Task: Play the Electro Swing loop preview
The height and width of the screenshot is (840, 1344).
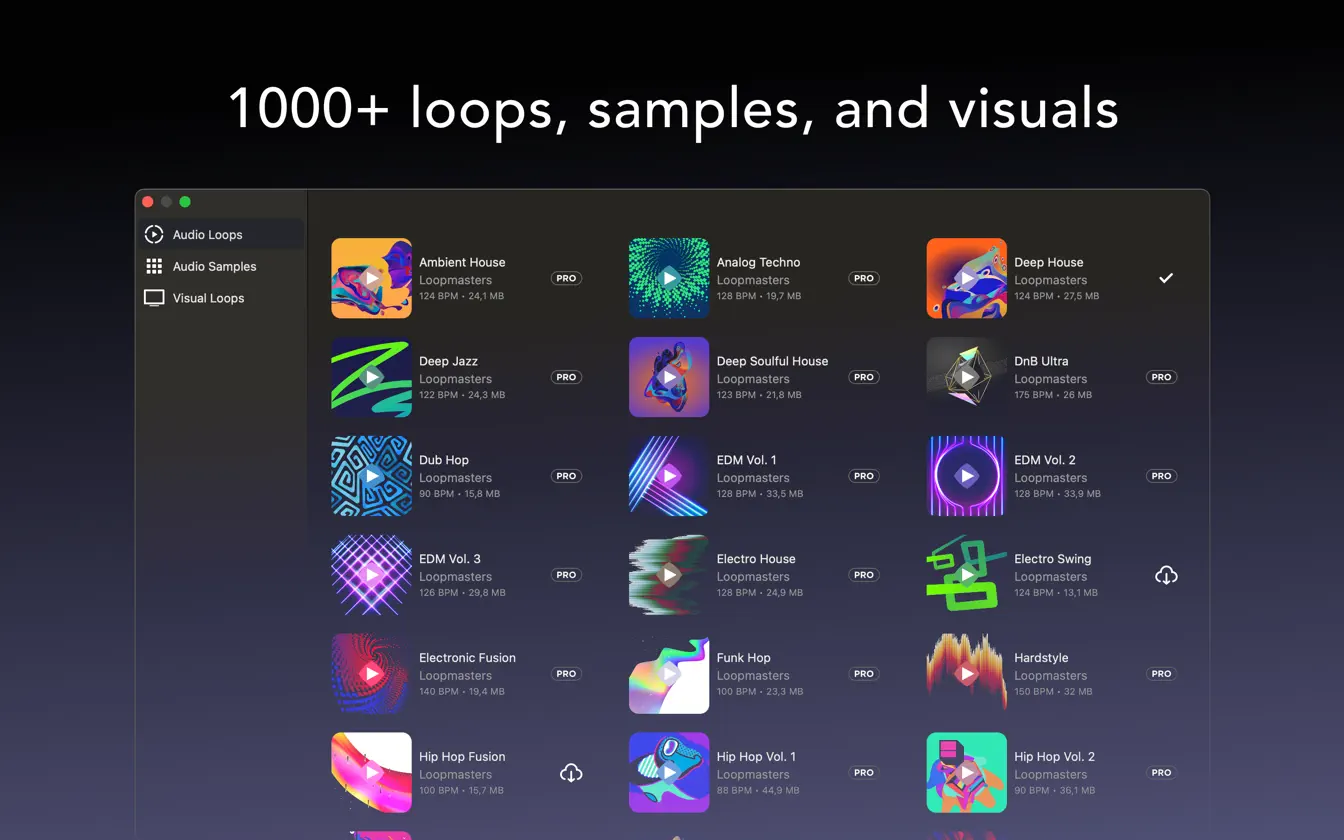Action: click(x=967, y=575)
